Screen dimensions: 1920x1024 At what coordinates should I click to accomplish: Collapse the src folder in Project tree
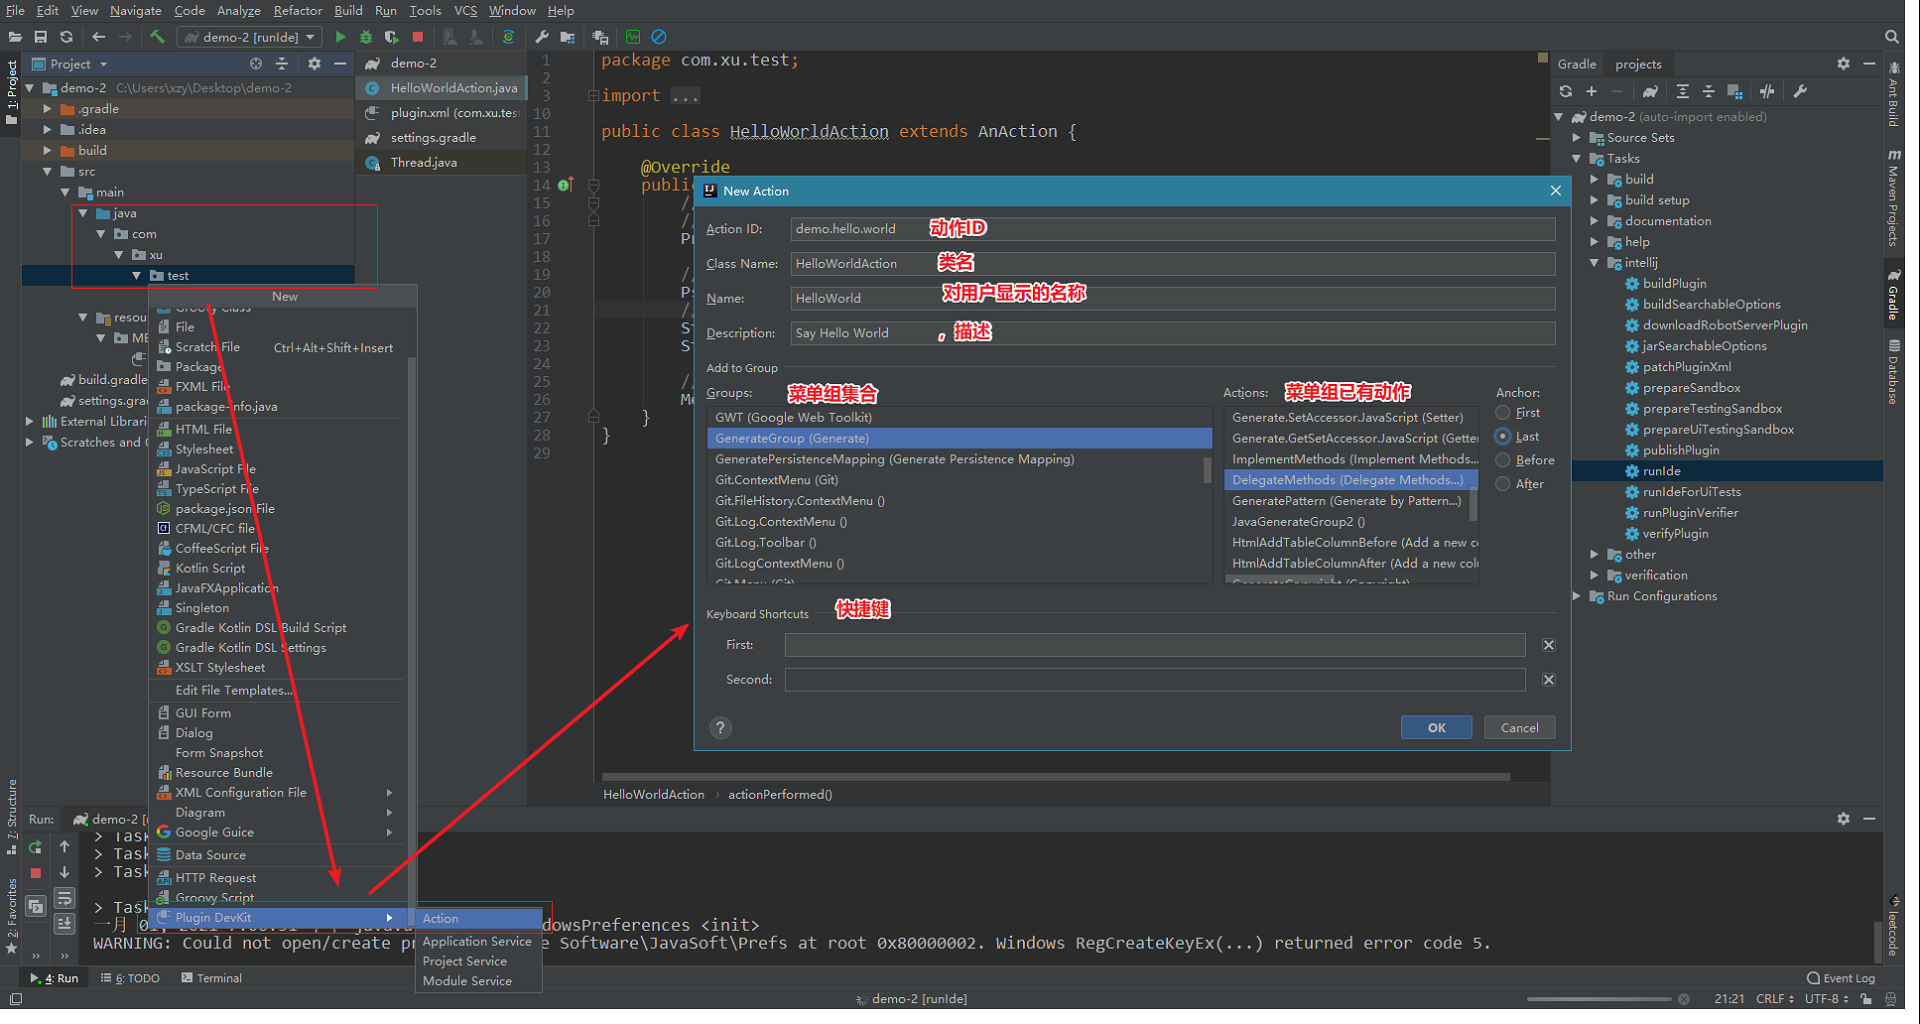coord(47,172)
